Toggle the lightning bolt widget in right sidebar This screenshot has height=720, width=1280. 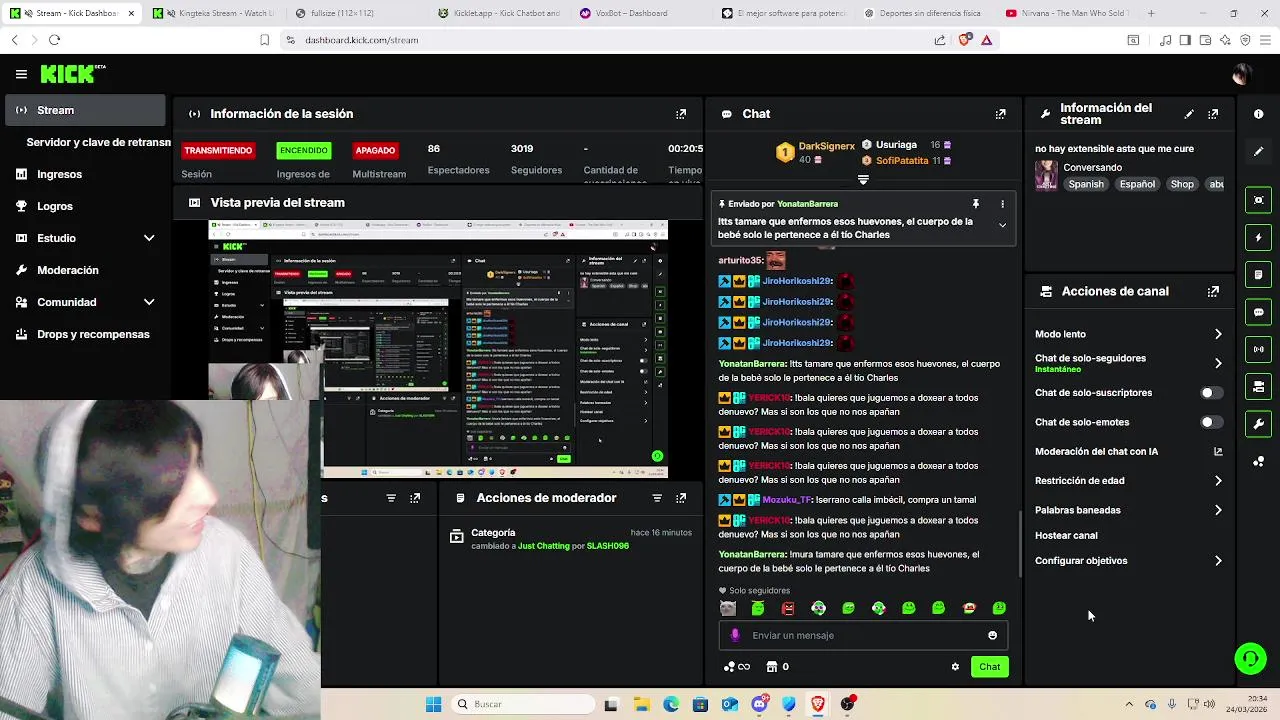tap(1258, 238)
